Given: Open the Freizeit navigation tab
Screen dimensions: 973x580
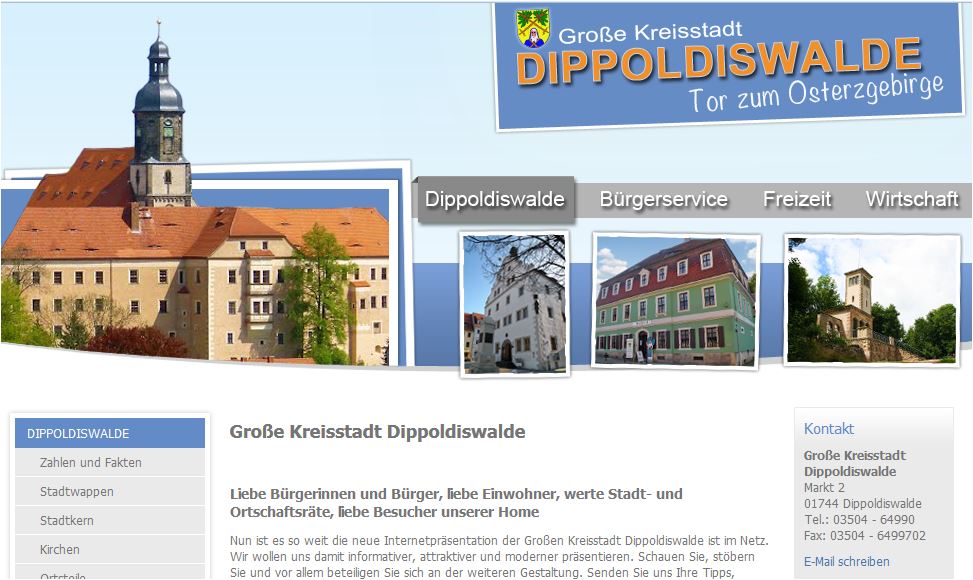Looking at the screenshot, I should [797, 199].
